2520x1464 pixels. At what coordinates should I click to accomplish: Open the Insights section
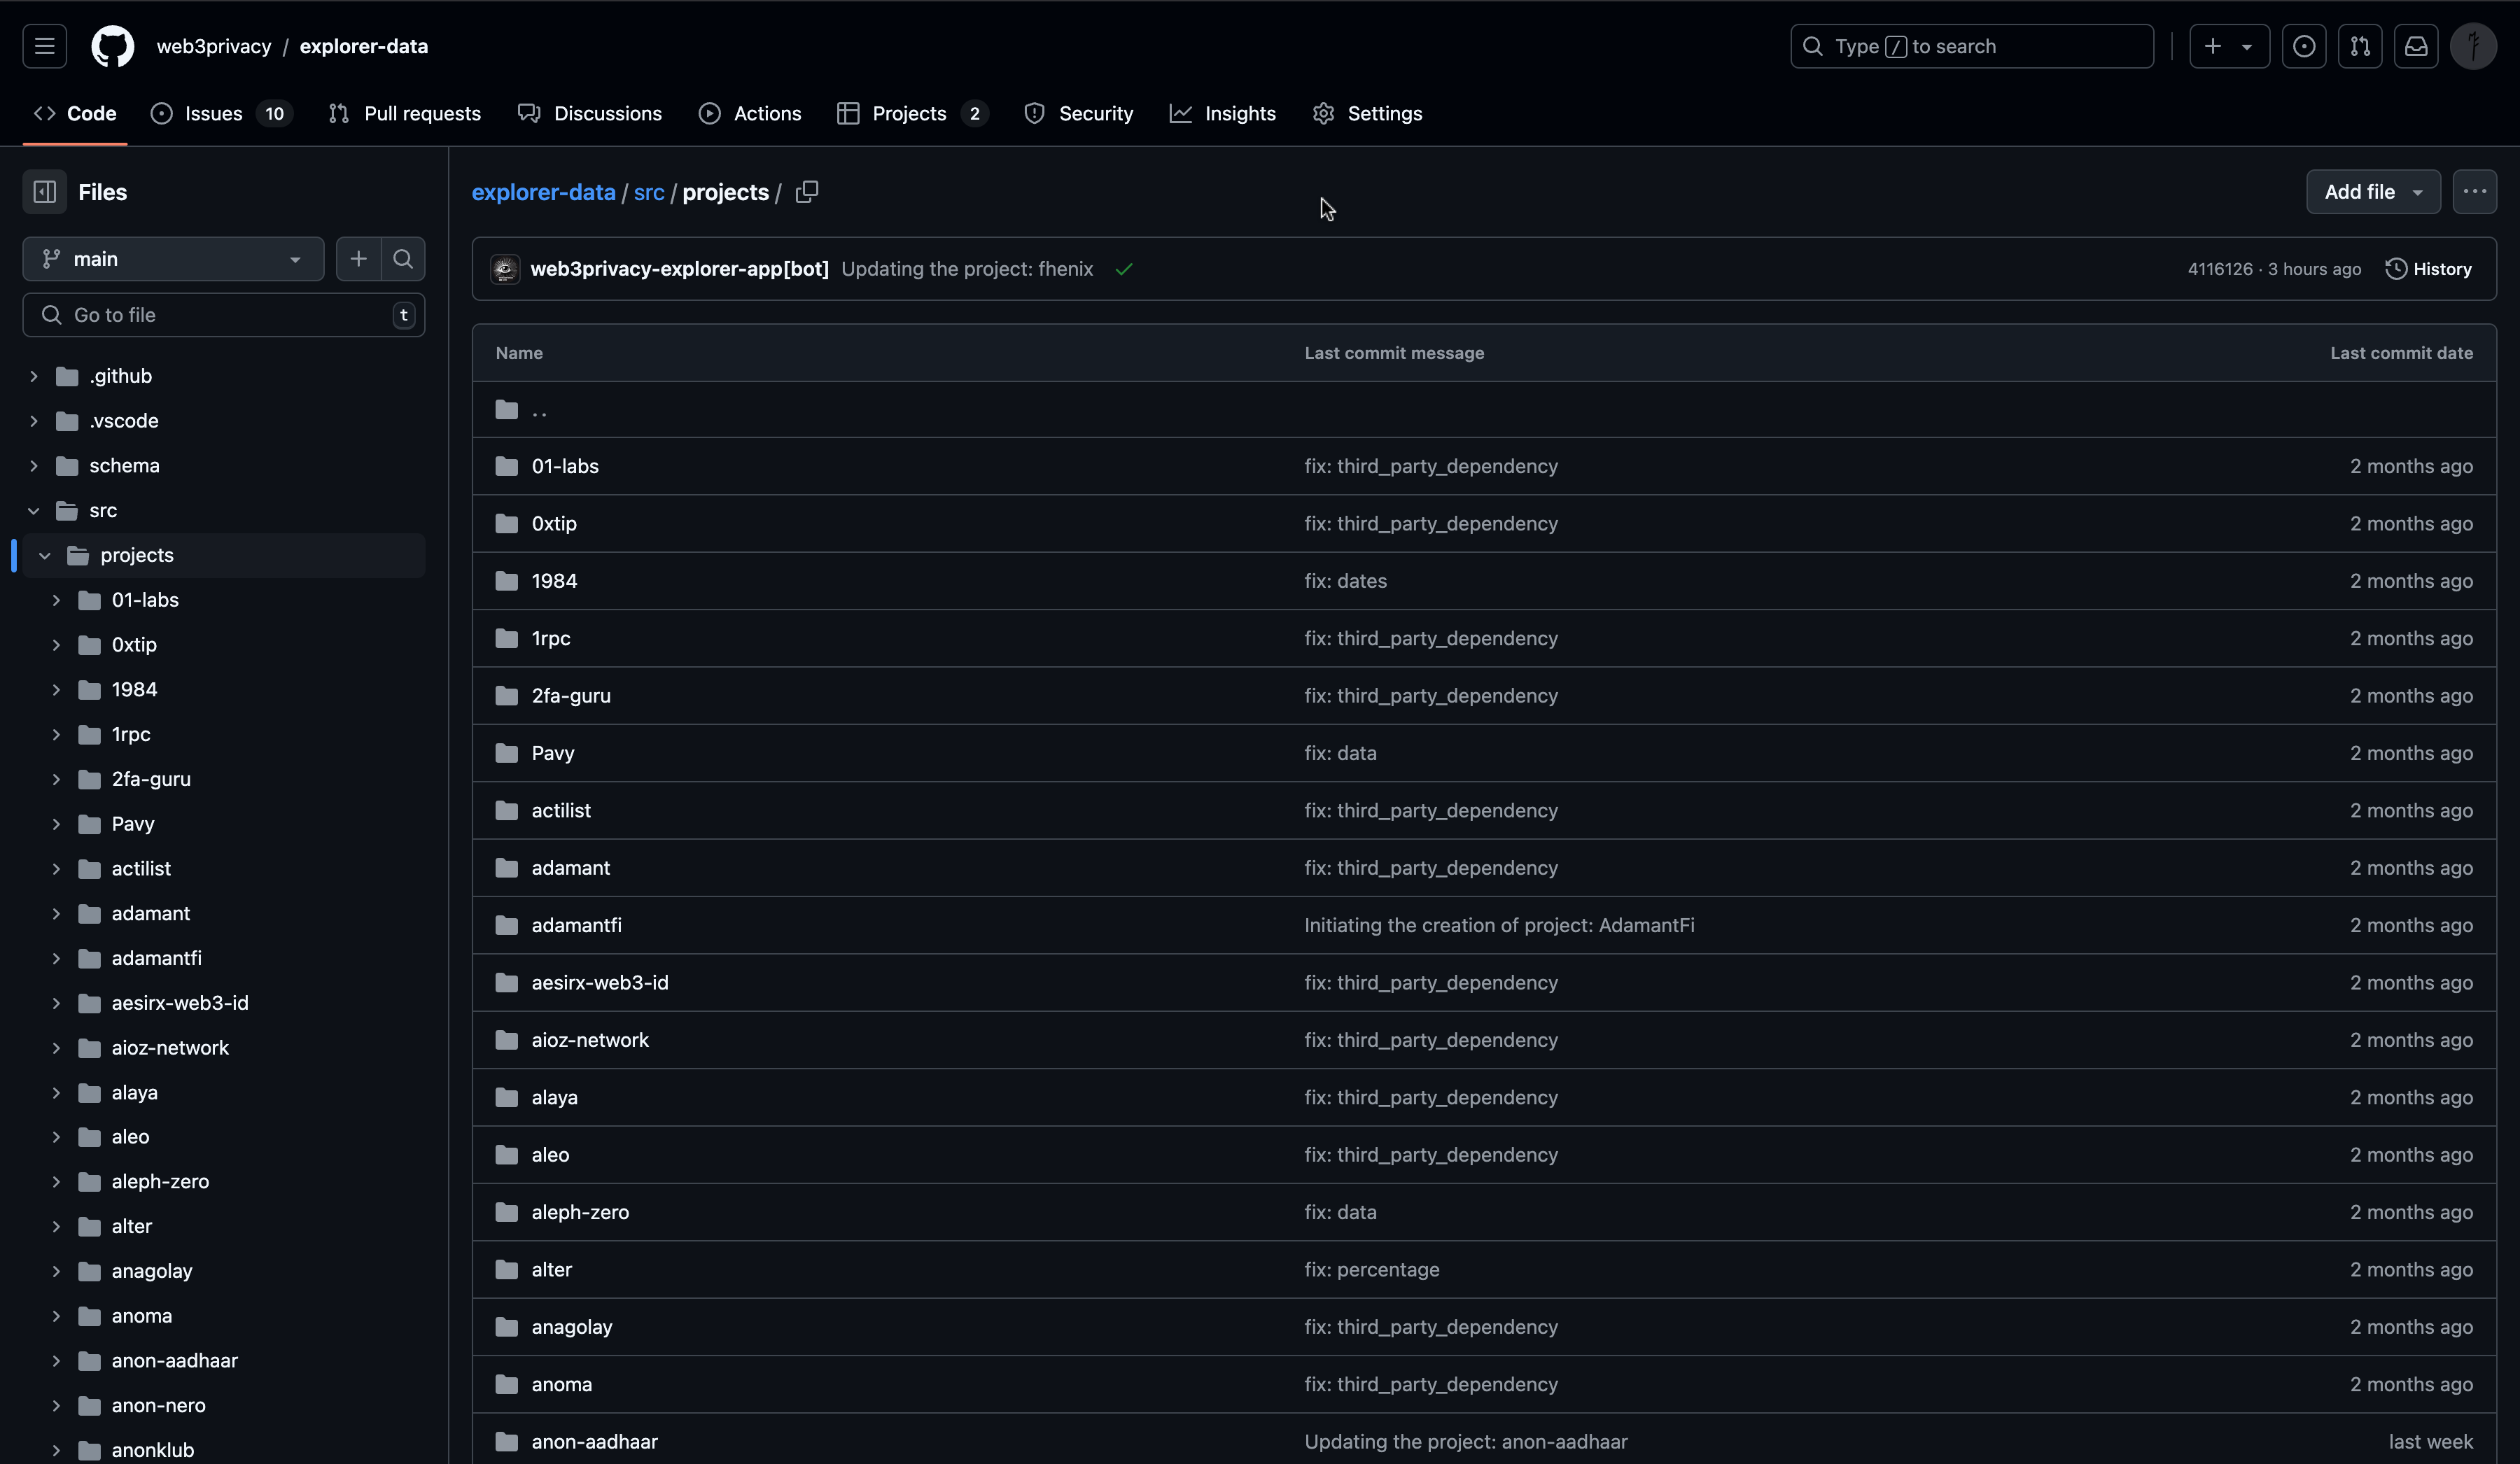[1240, 113]
